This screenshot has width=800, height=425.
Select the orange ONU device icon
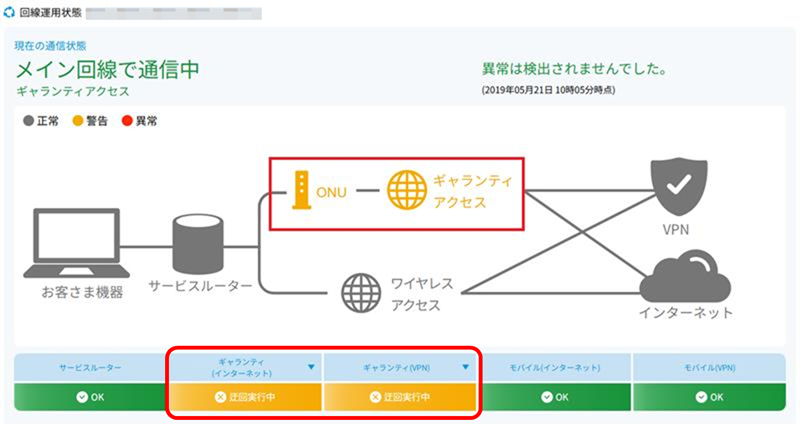click(299, 189)
